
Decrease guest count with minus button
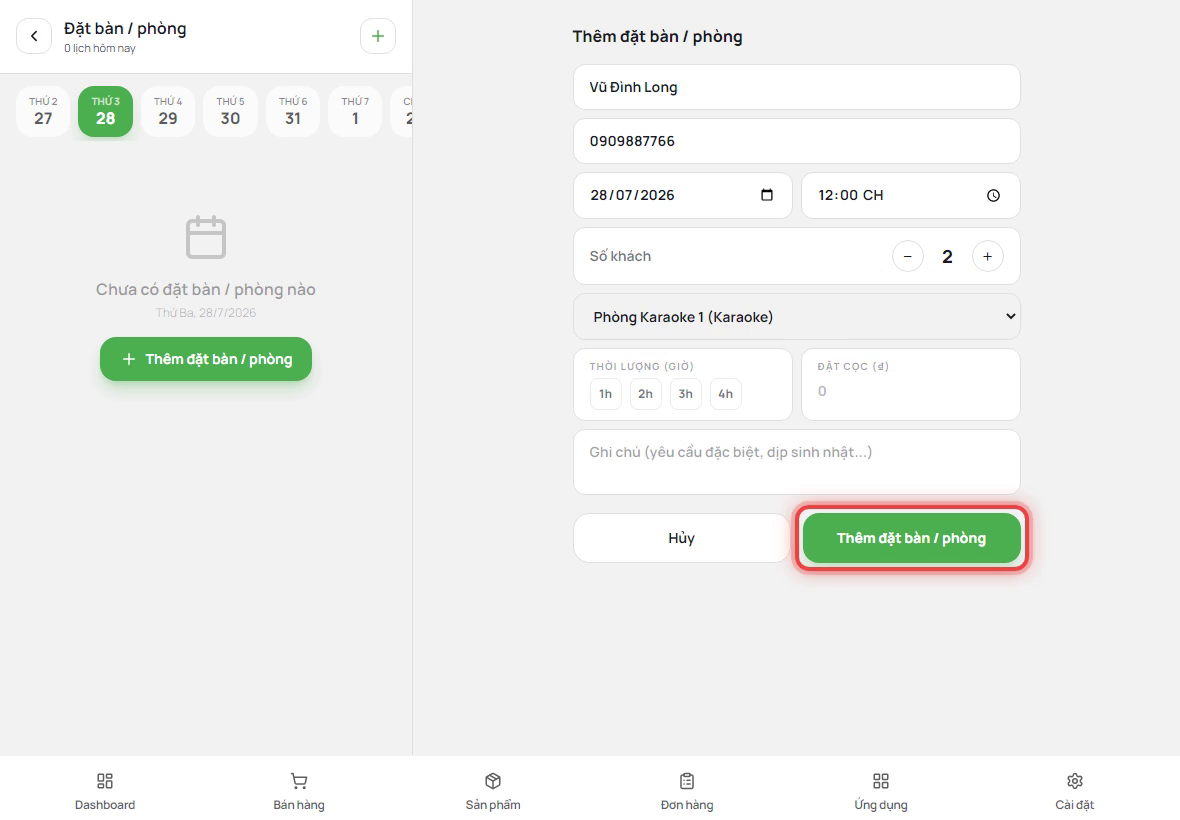(x=908, y=257)
